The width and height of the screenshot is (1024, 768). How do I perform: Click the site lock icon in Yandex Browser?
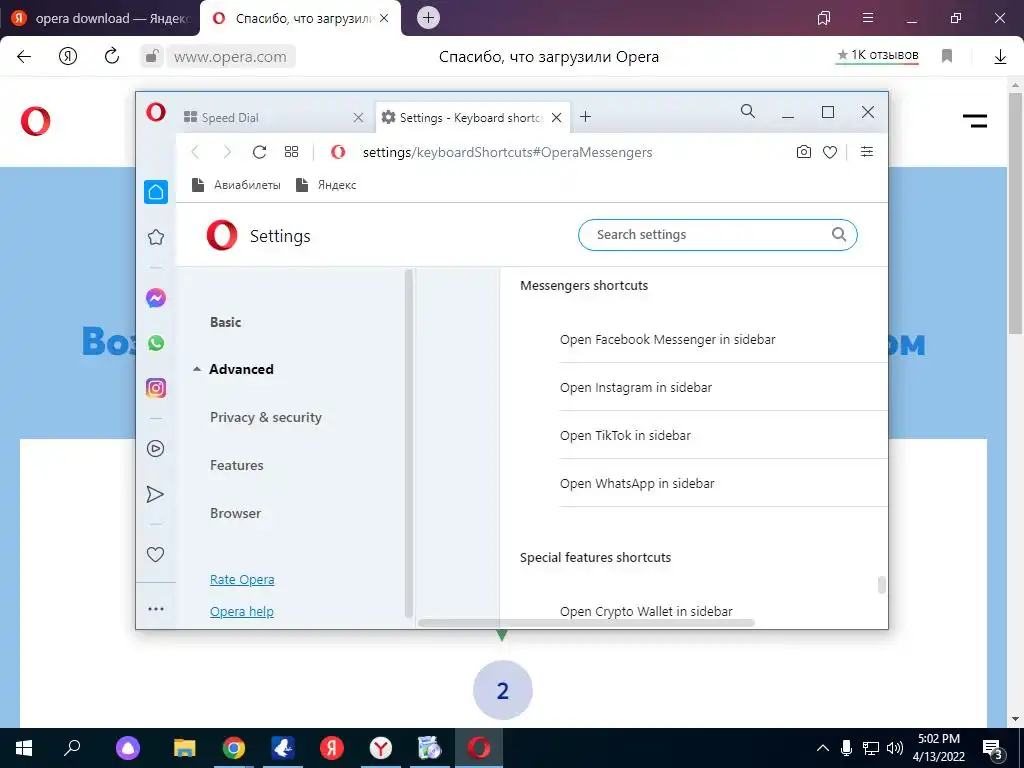click(151, 56)
